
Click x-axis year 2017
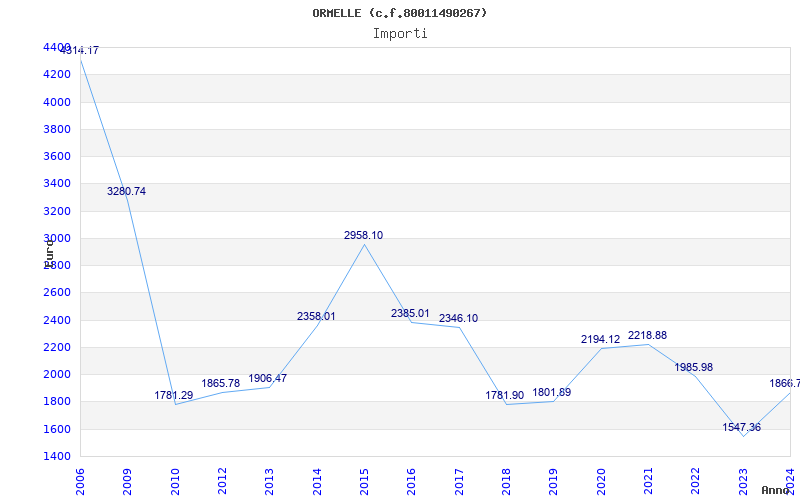click(459, 481)
